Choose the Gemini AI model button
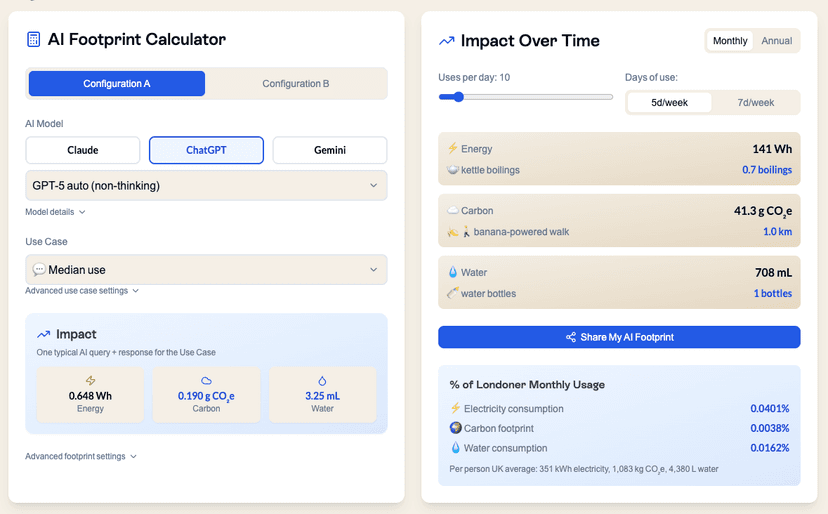Screen dimensions: 828x514 point(329,150)
